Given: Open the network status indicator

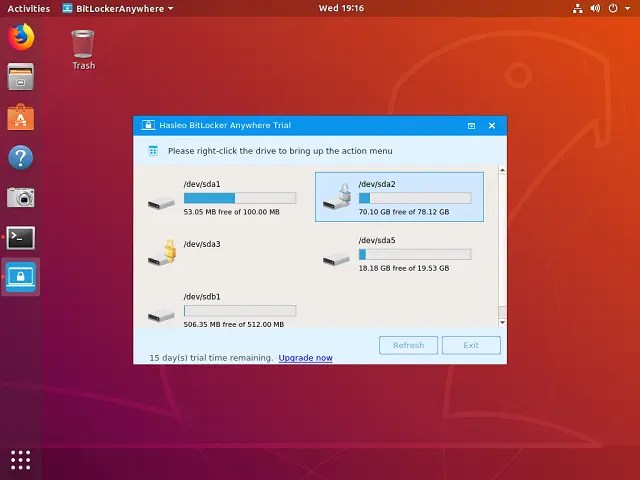Looking at the screenshot, I should pyautogui.click(x=578, y=8).
